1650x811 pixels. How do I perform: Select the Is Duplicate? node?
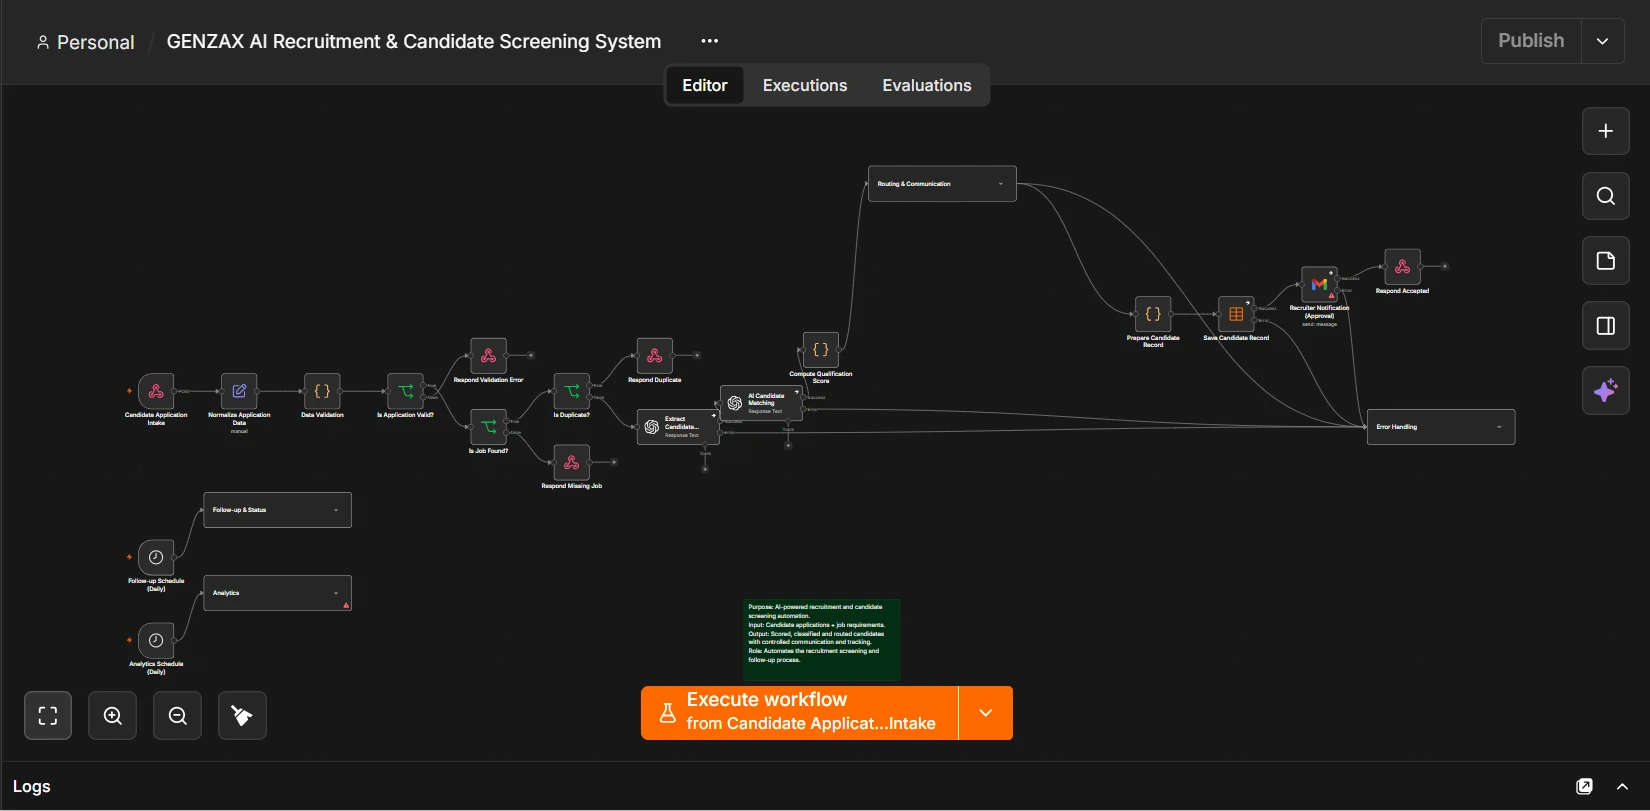point(571,391)
